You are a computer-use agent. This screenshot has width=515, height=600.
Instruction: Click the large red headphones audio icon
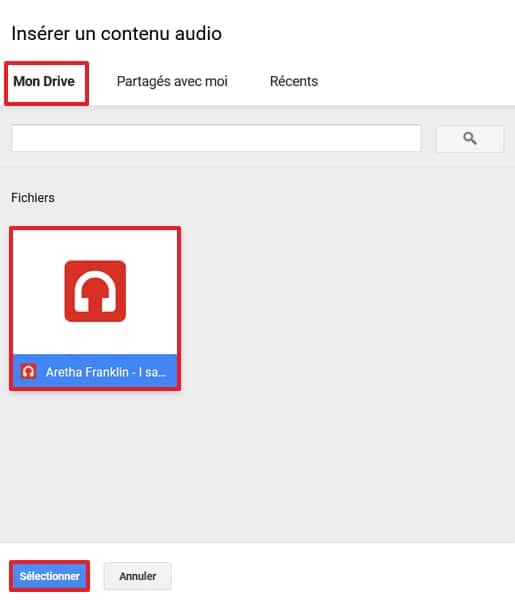[95, 291]
